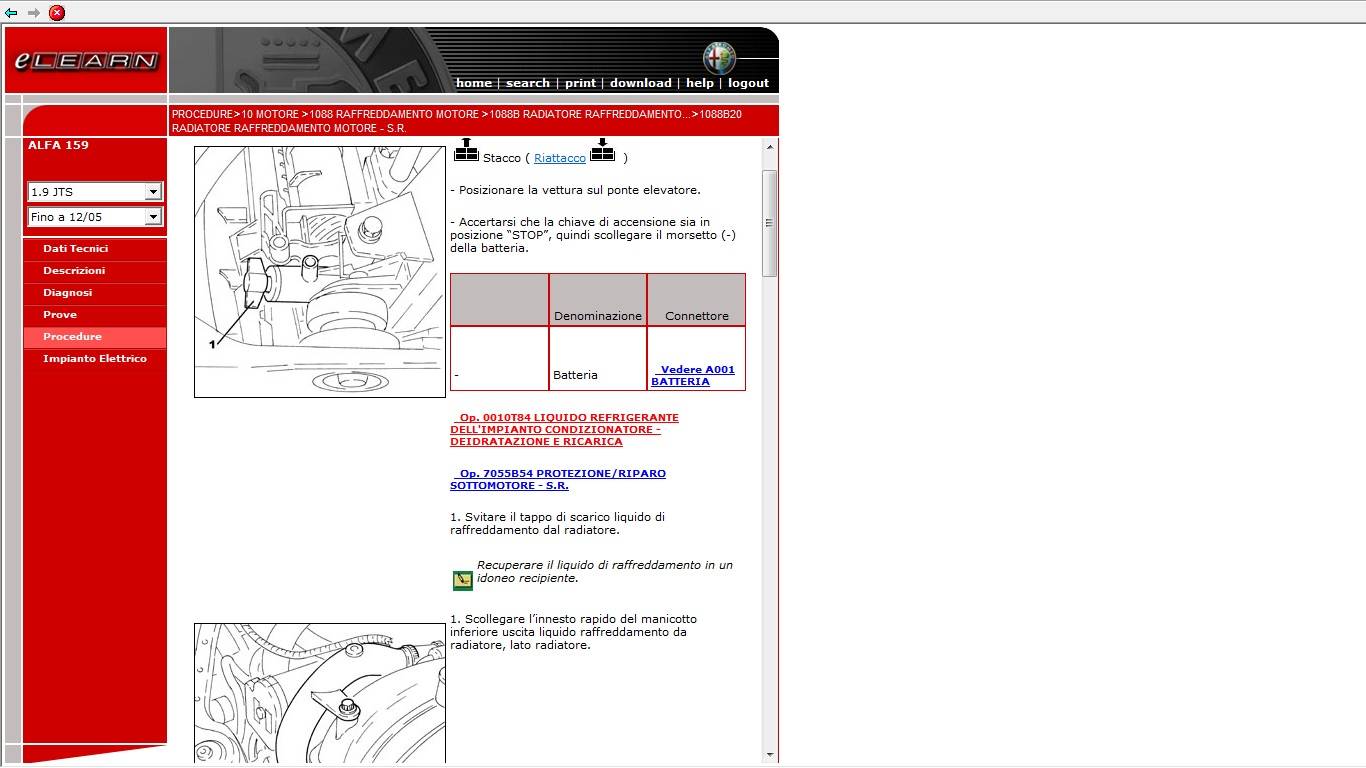
Task: Click the Recuperare il liquido note text
Action: [x=605, y=572]
